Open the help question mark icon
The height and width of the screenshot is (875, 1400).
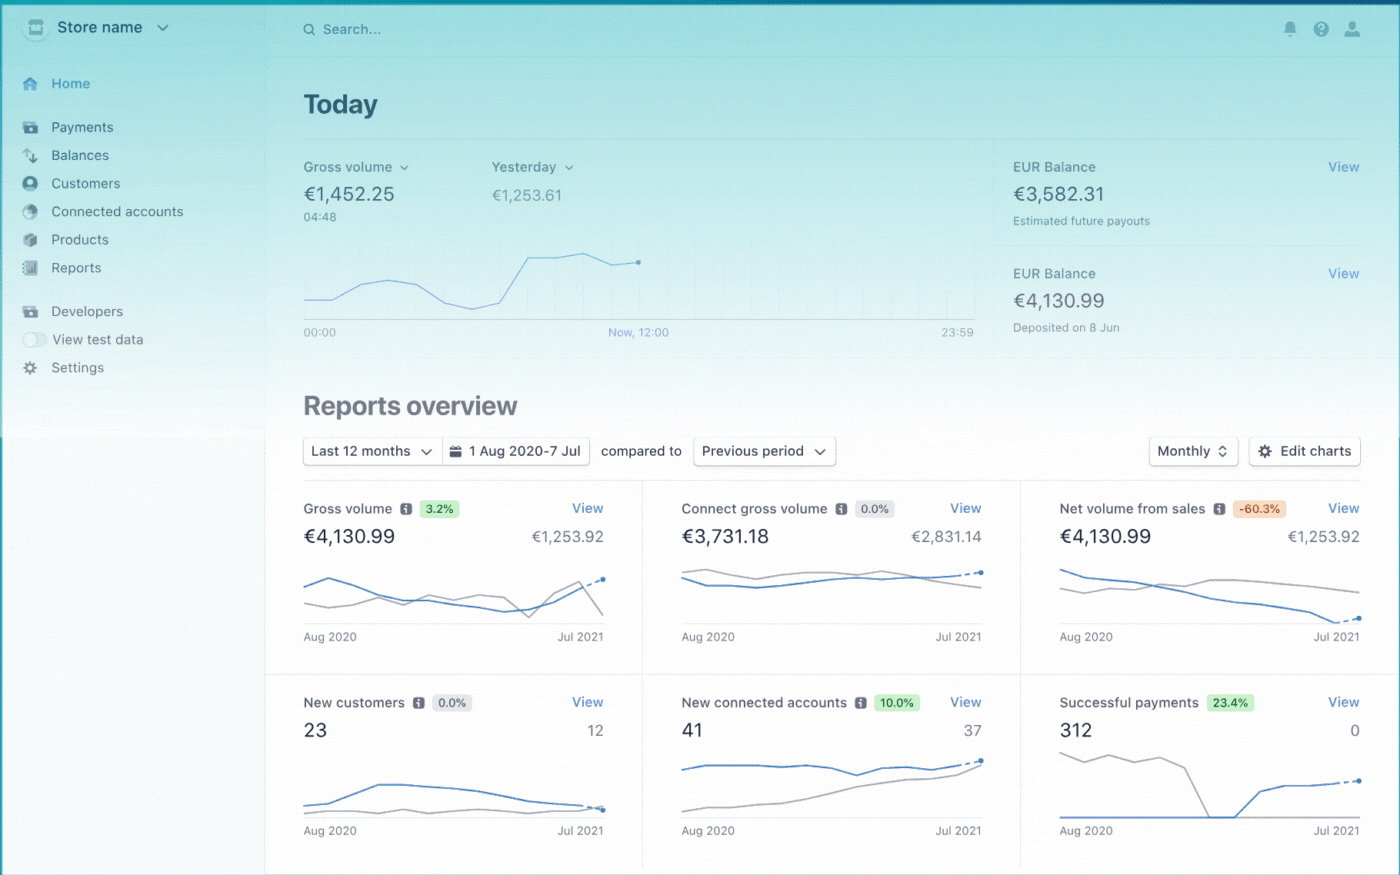[1321, 29]
